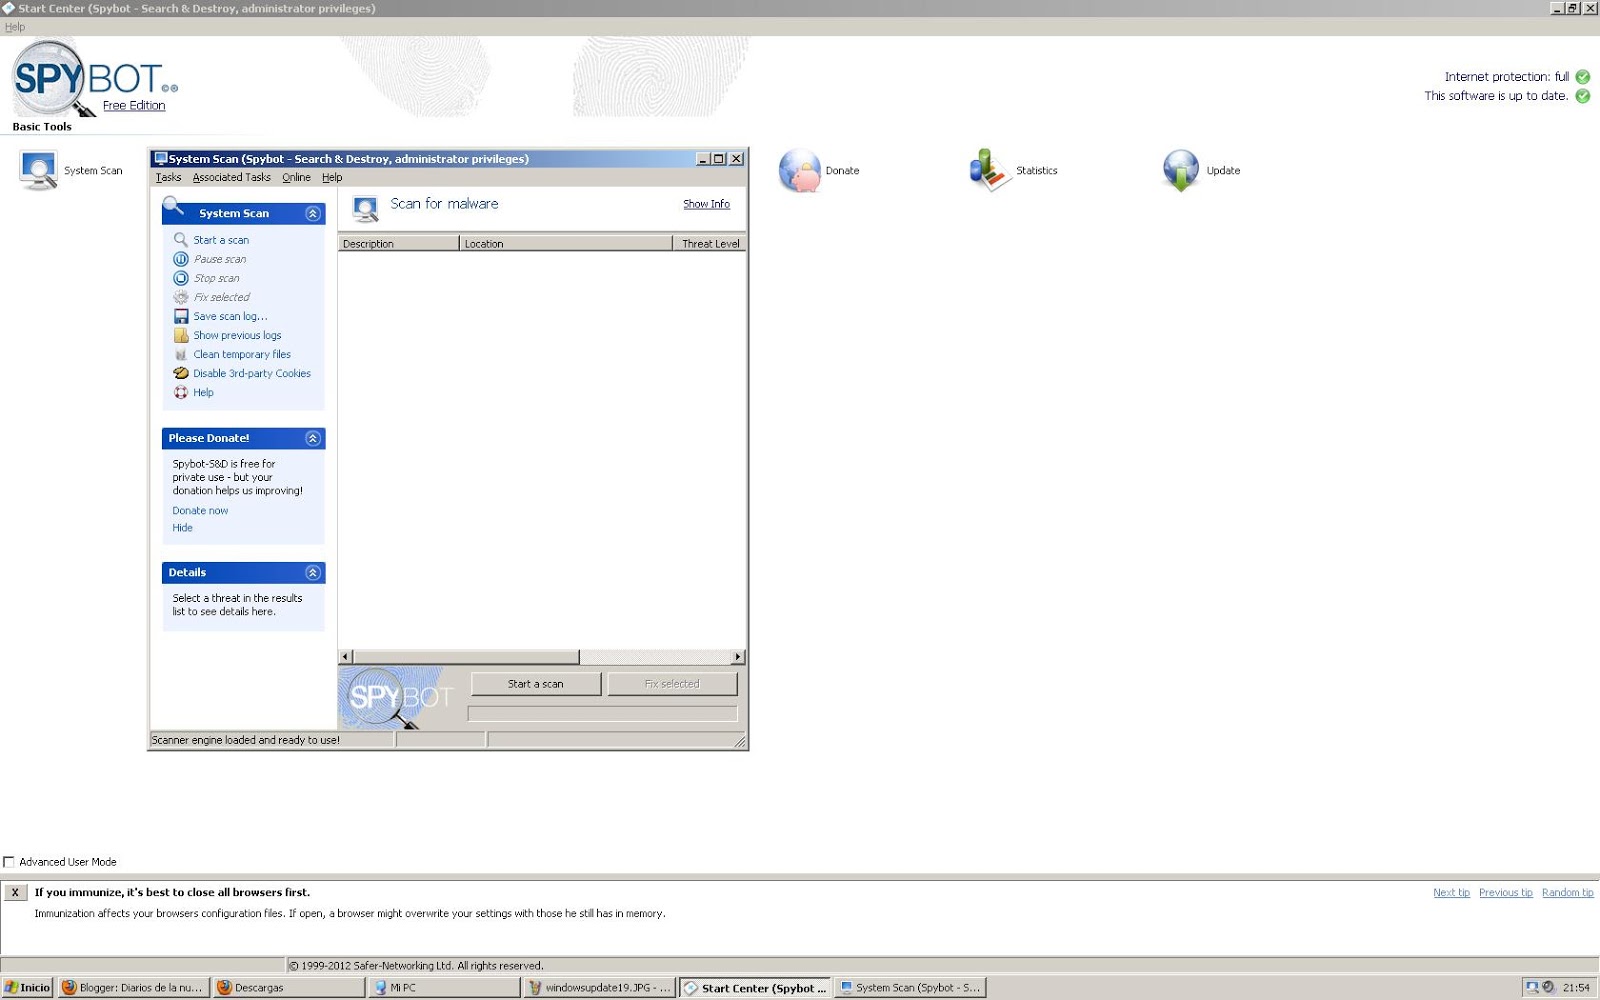
Task: Click the Update globe icon
Action: [1181, 170]
